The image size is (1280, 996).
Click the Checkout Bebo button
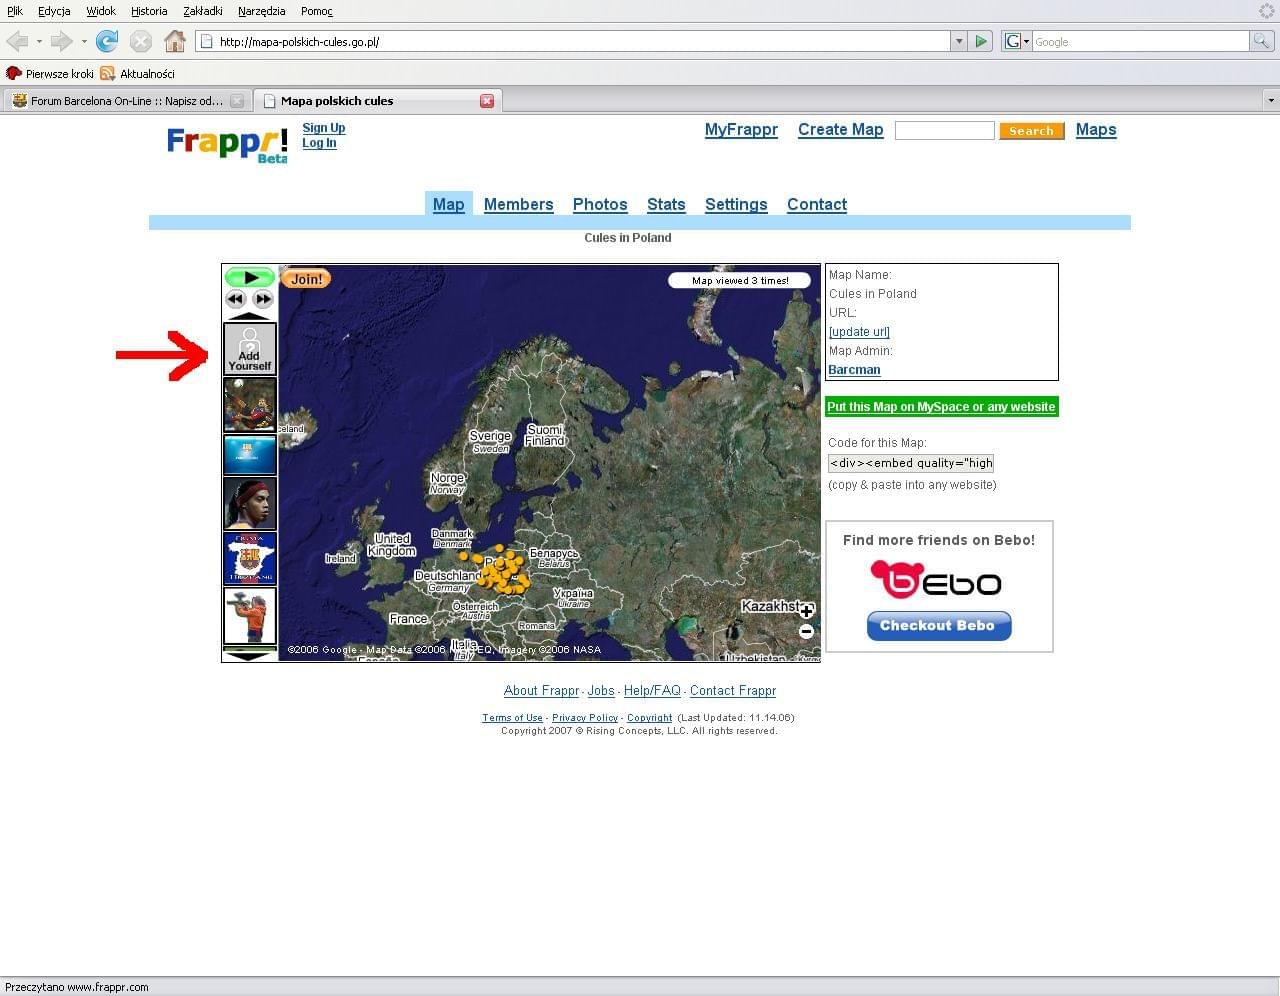click(x=939, y=626)
